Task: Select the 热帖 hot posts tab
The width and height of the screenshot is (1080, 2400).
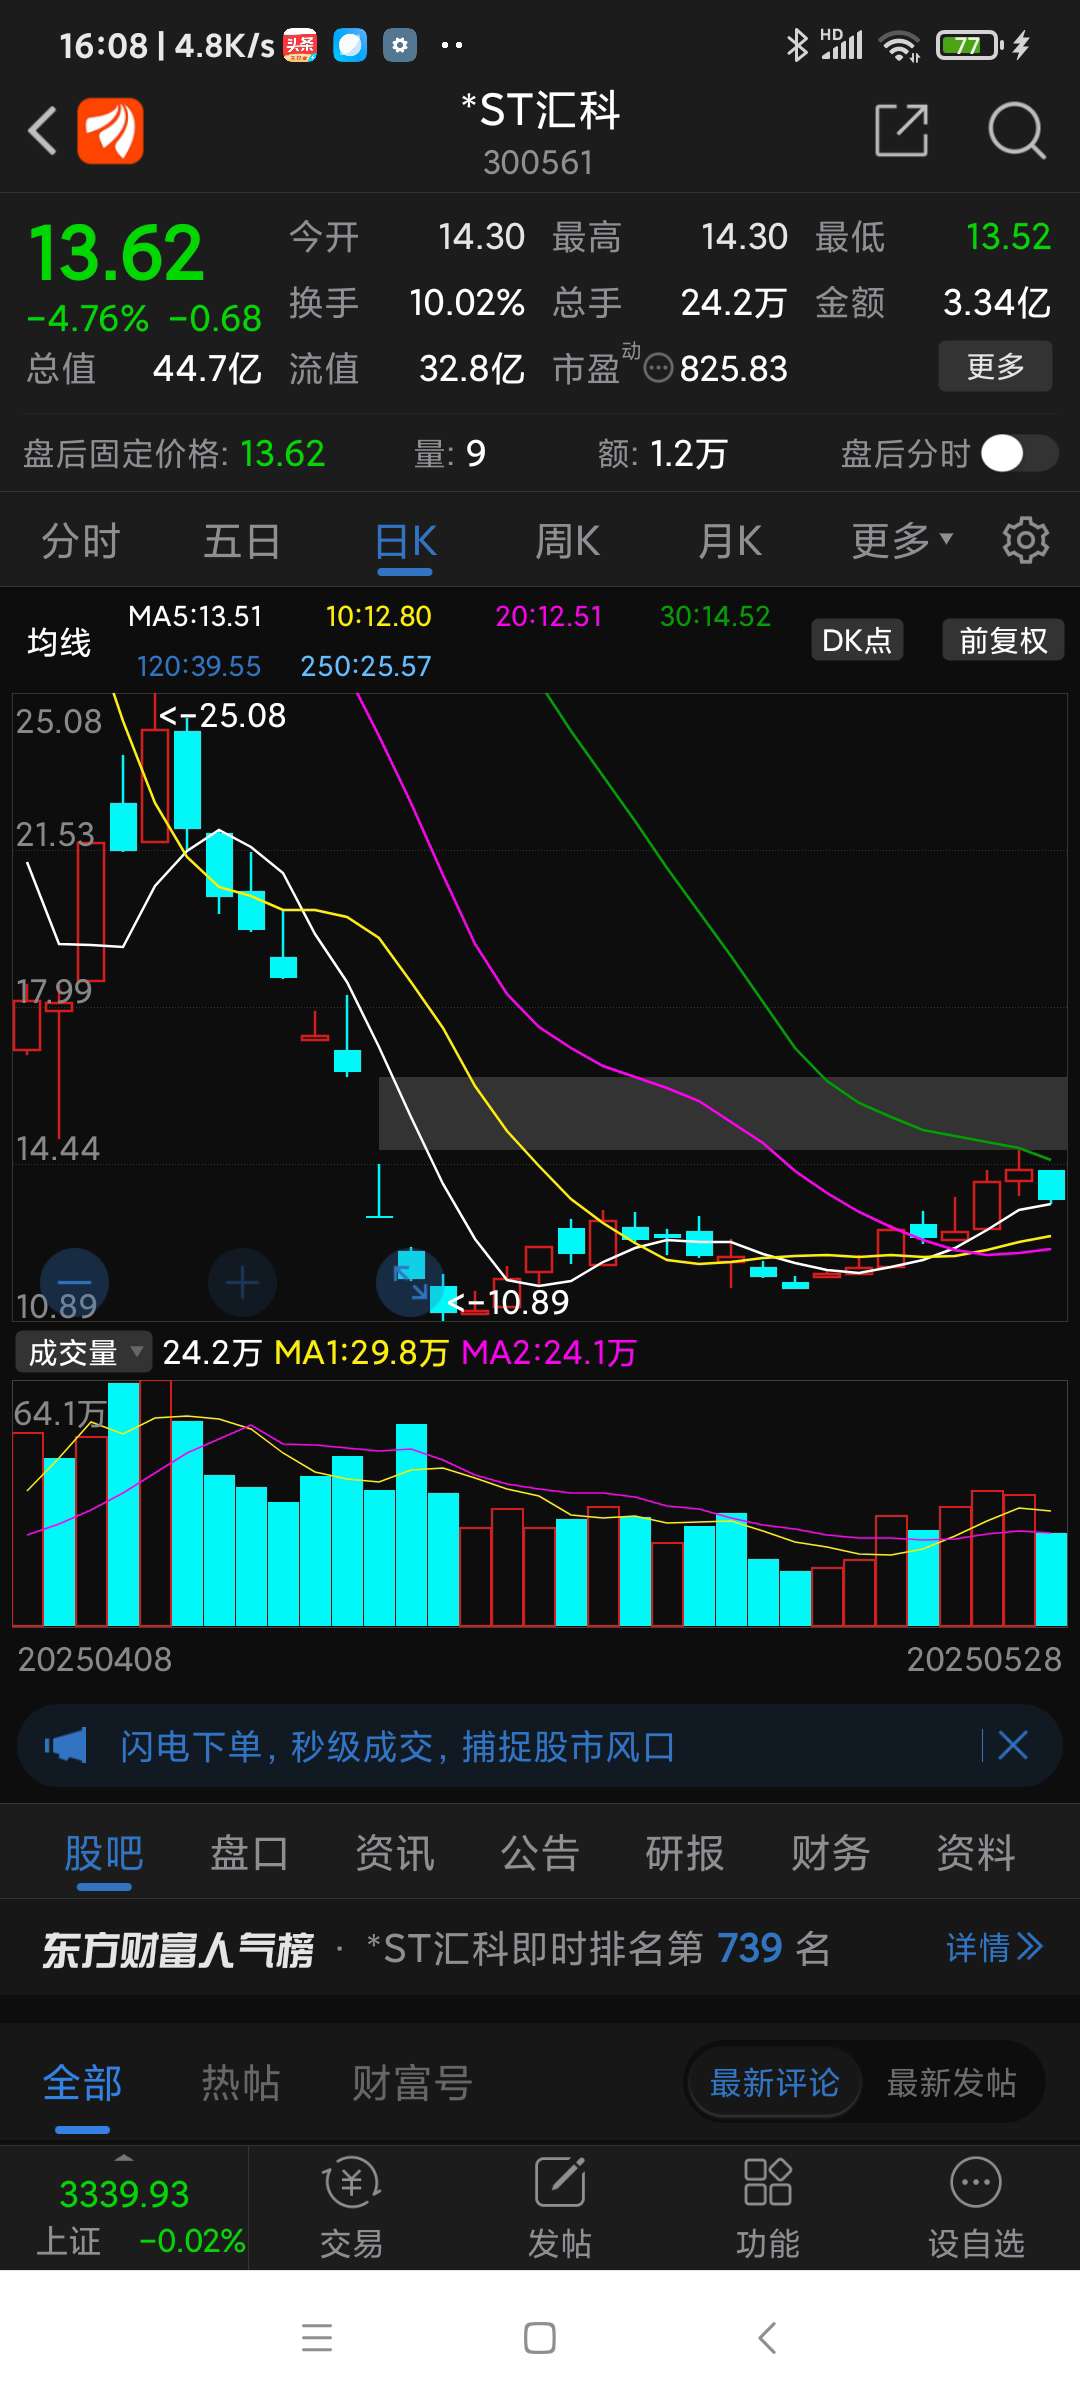Action: click(x=241, y=2084)
